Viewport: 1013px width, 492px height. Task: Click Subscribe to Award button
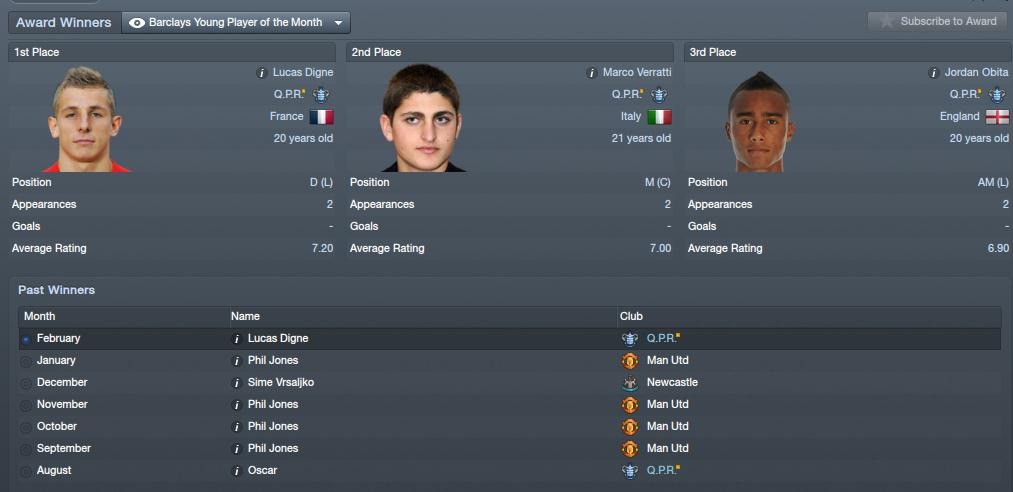[x=937, y=21]
